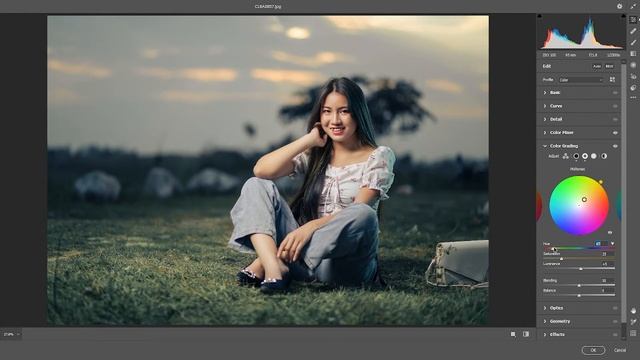Toggle Basic panel visibility eye

click(615, 93)
